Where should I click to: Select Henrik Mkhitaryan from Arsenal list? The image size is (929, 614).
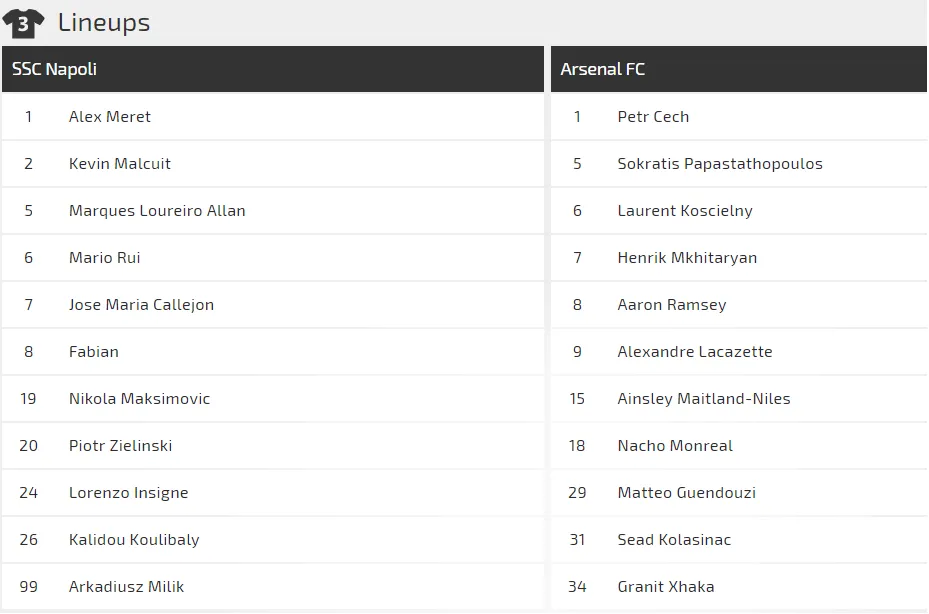(x=687, y=258)
